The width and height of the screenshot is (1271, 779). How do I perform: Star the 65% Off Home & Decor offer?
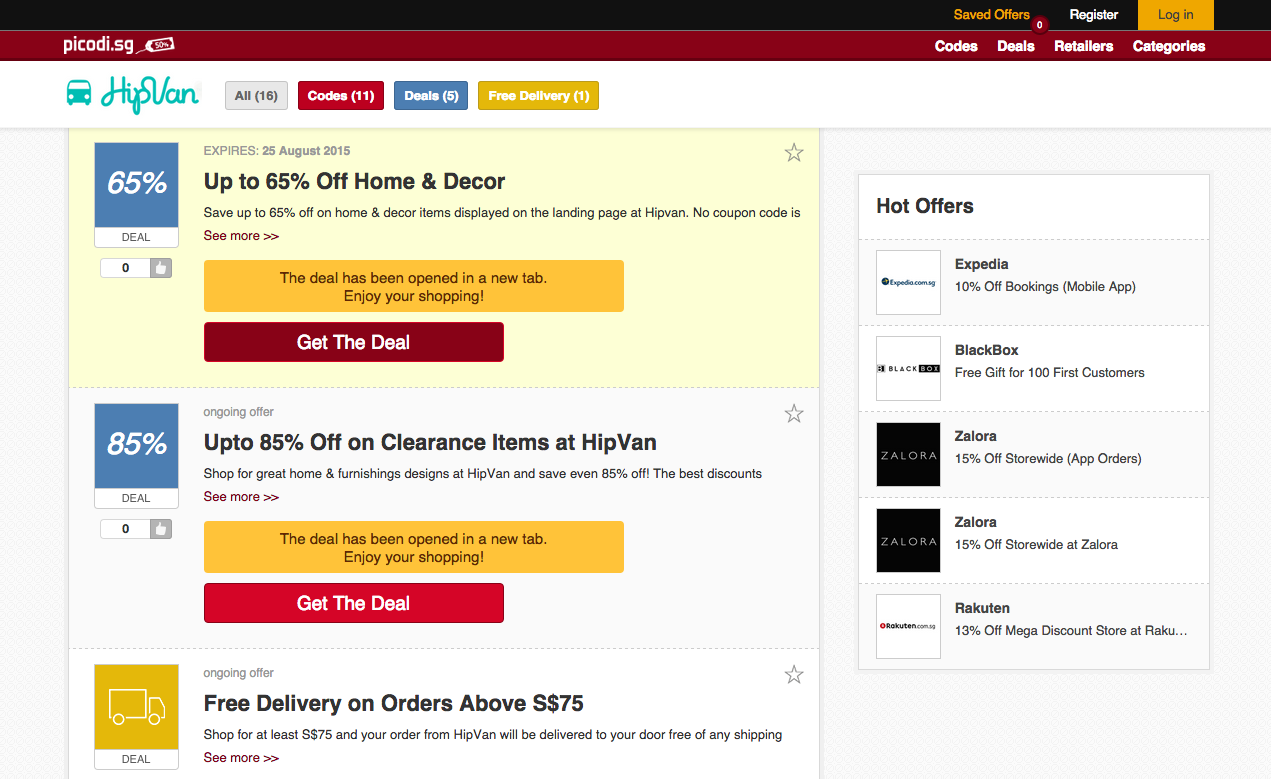pos(794,152)
